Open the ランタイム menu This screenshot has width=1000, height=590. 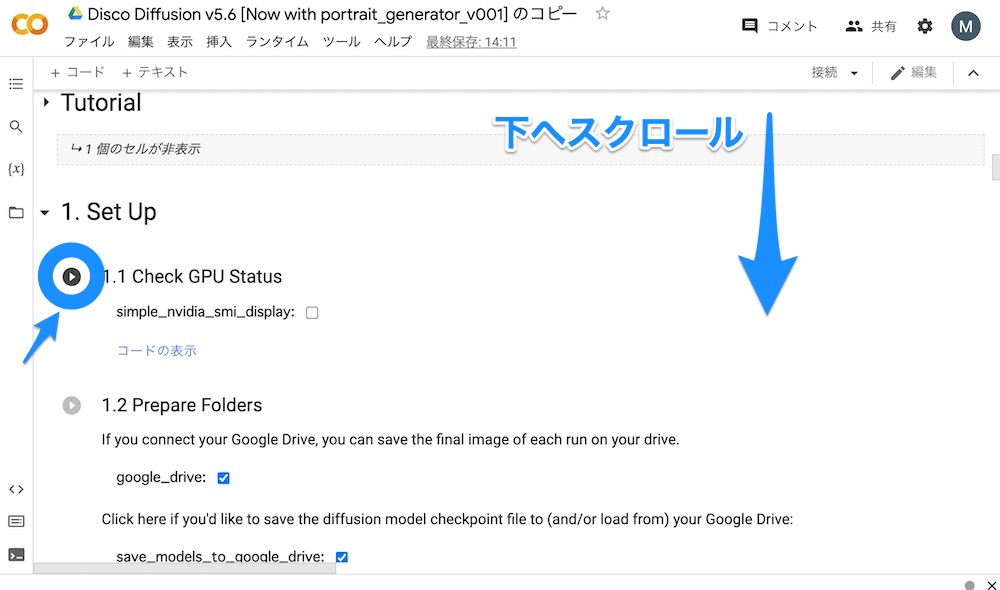tap(277, 42)
